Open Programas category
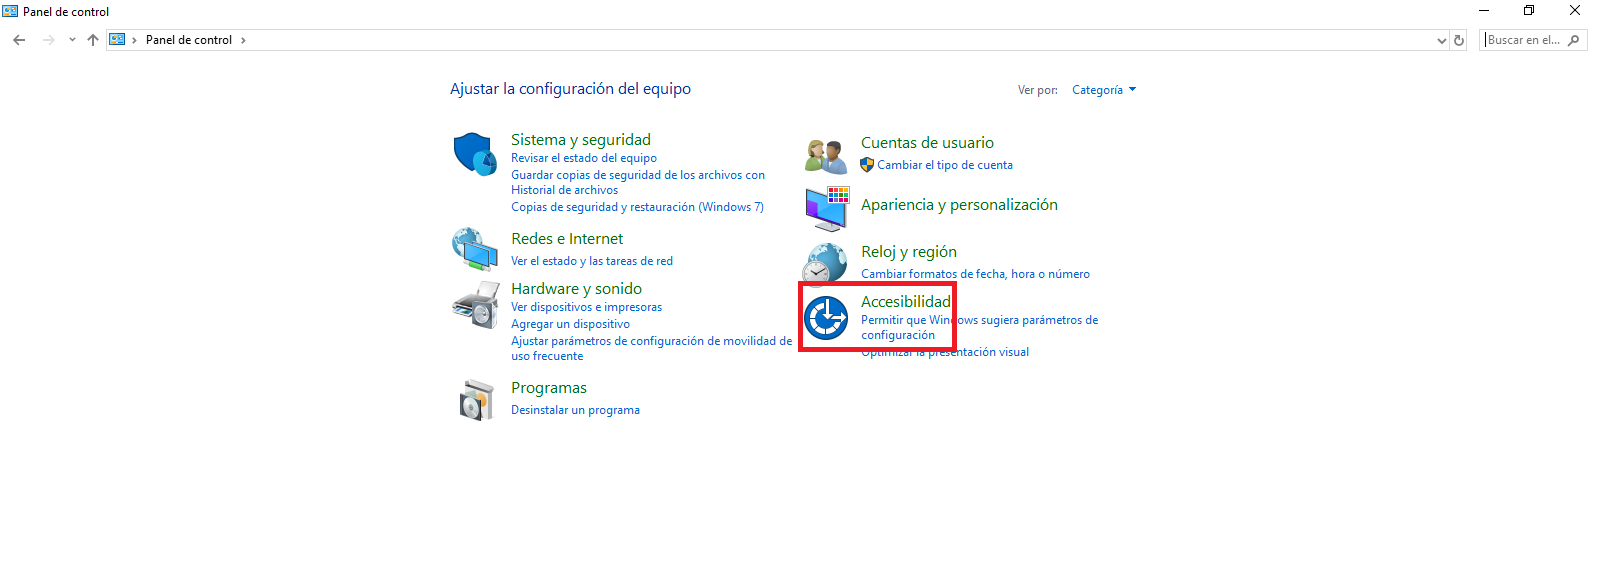 pos(549,388)
